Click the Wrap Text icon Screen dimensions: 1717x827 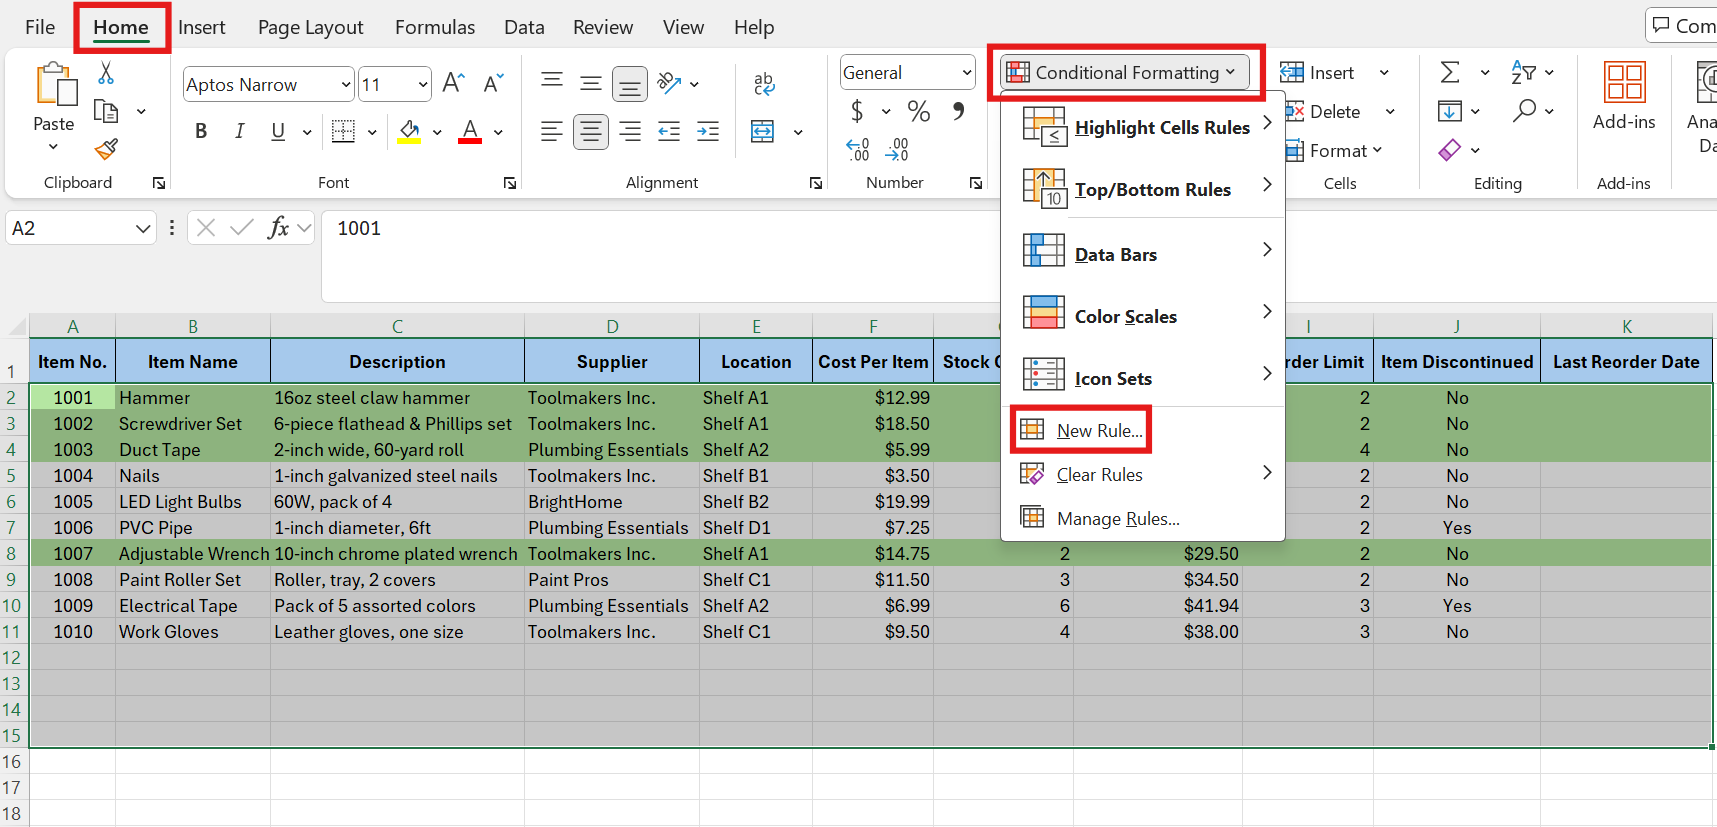tap(764, 84)
